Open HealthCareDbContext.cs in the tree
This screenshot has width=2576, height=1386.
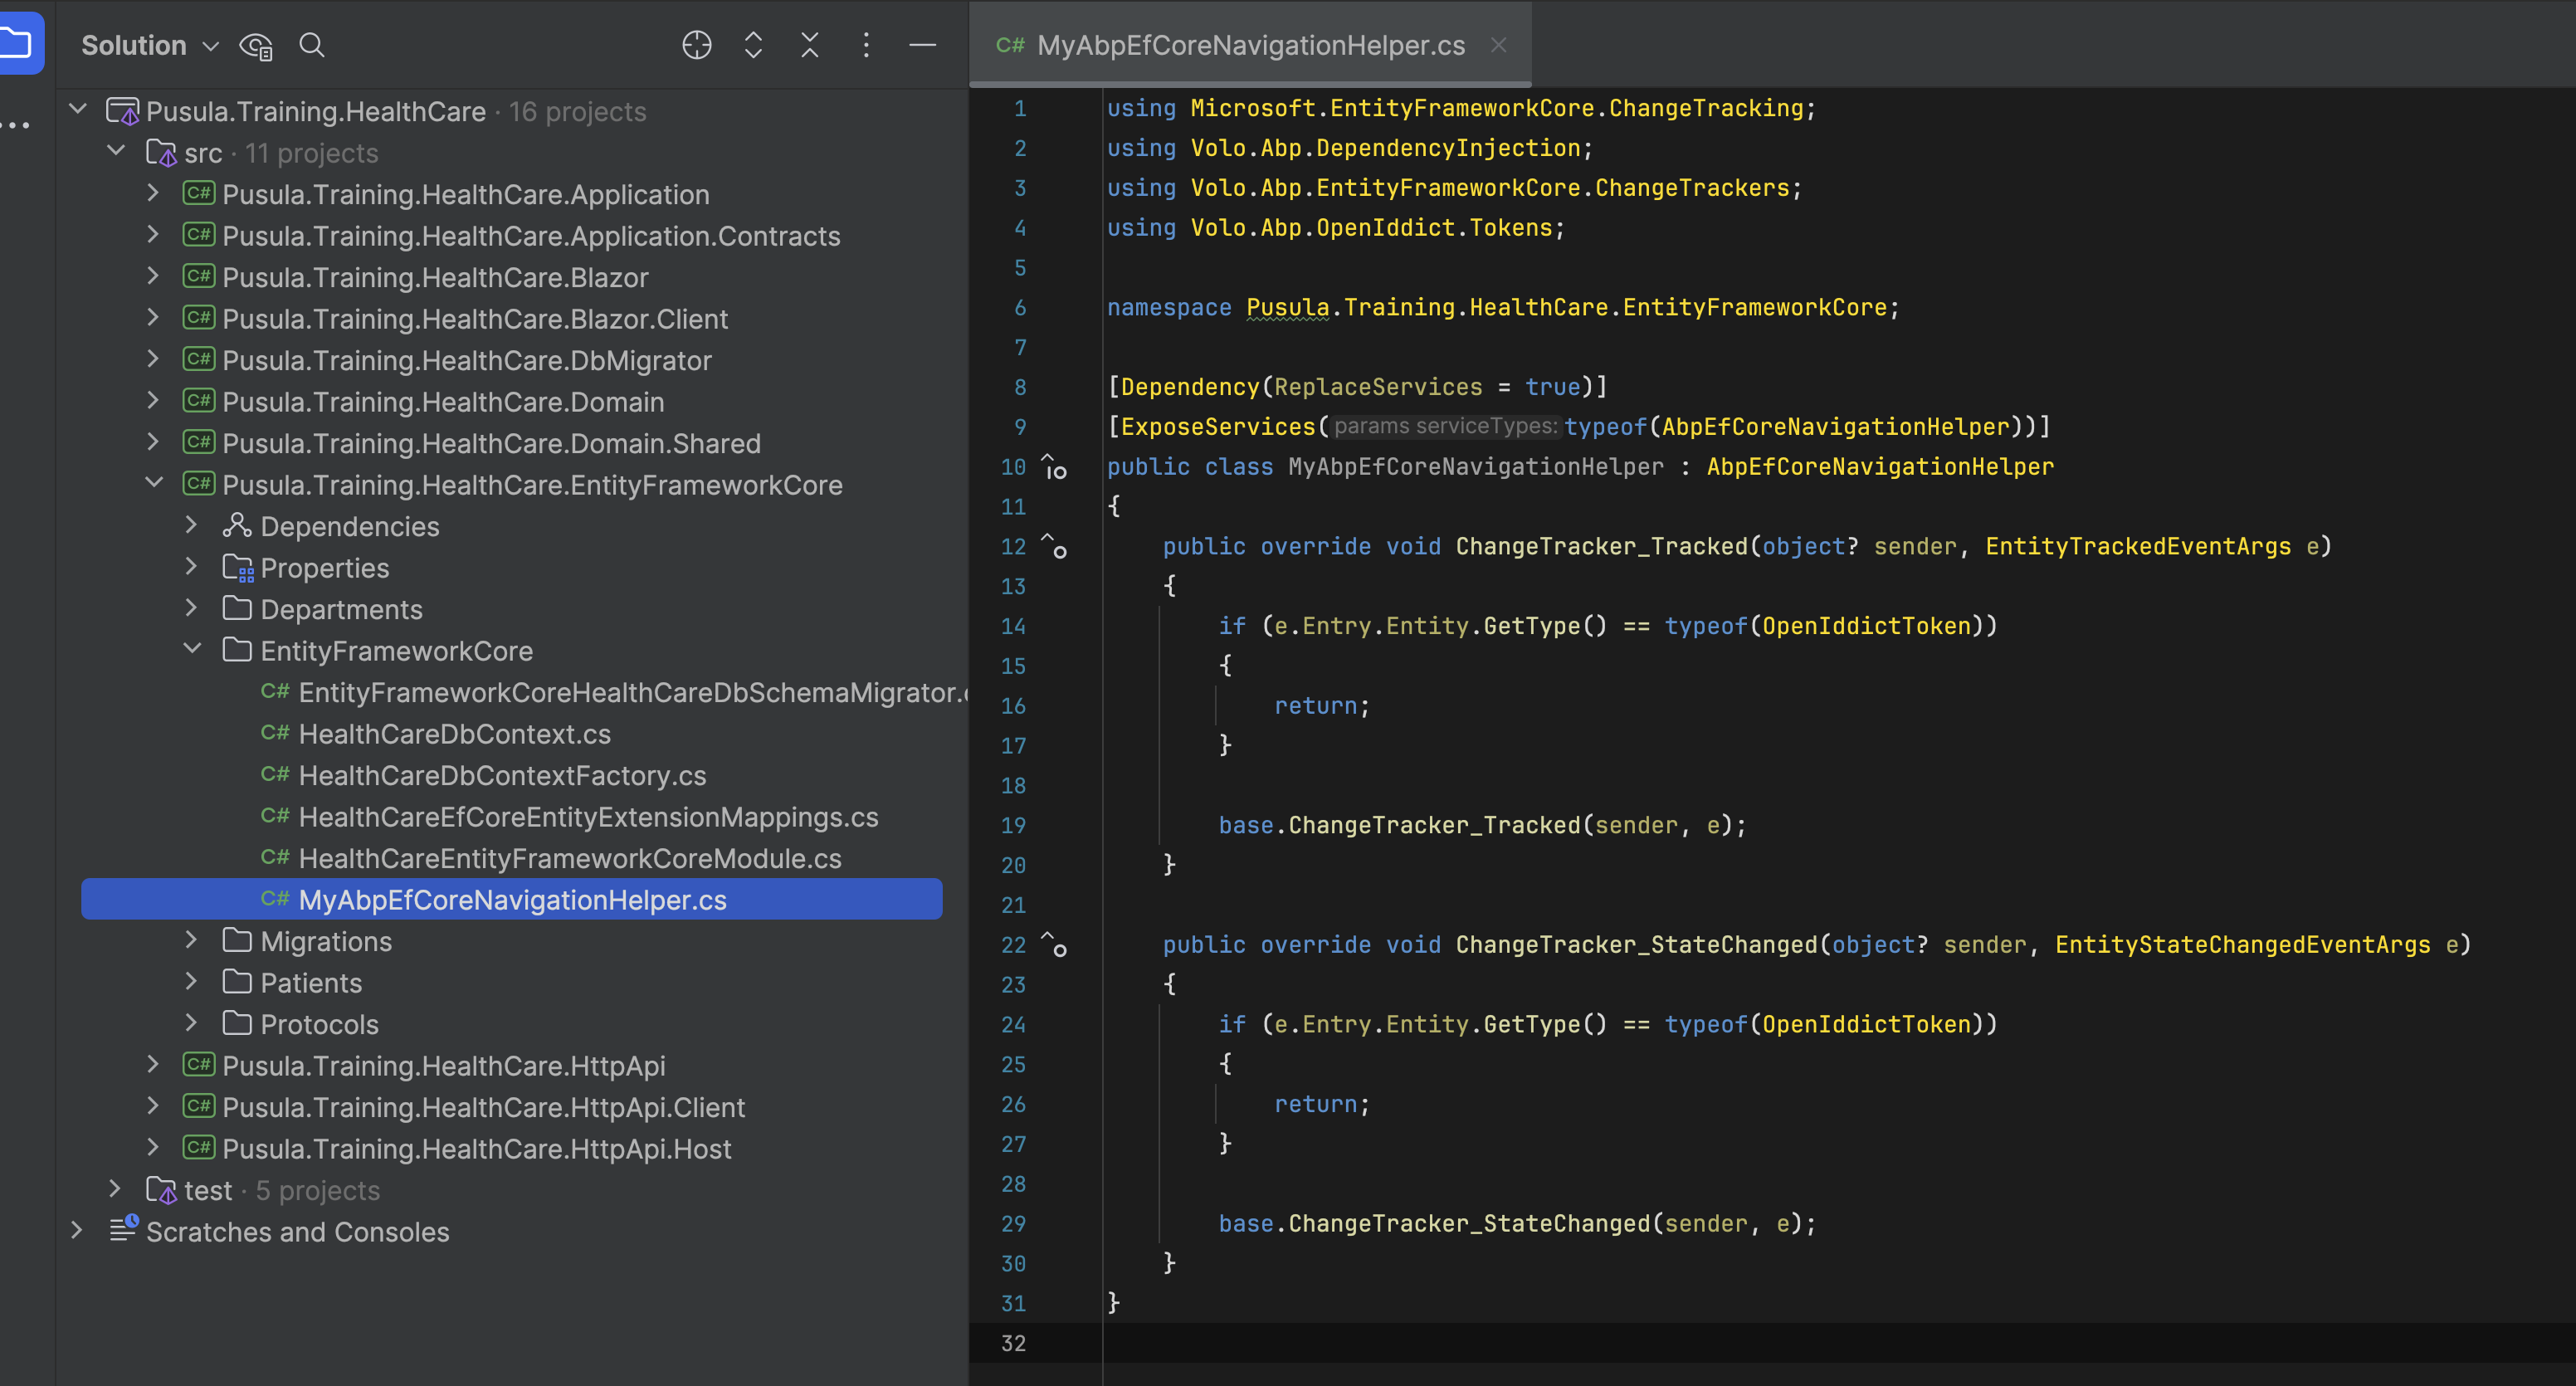pyautogui.click(x=454, y=734)
